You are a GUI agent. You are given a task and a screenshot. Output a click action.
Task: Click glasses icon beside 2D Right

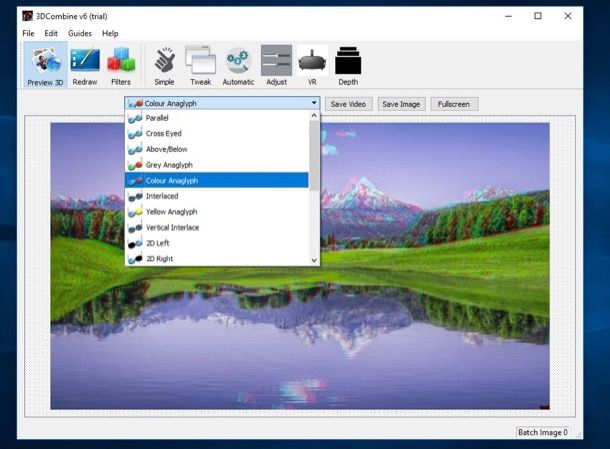point(135,259)
